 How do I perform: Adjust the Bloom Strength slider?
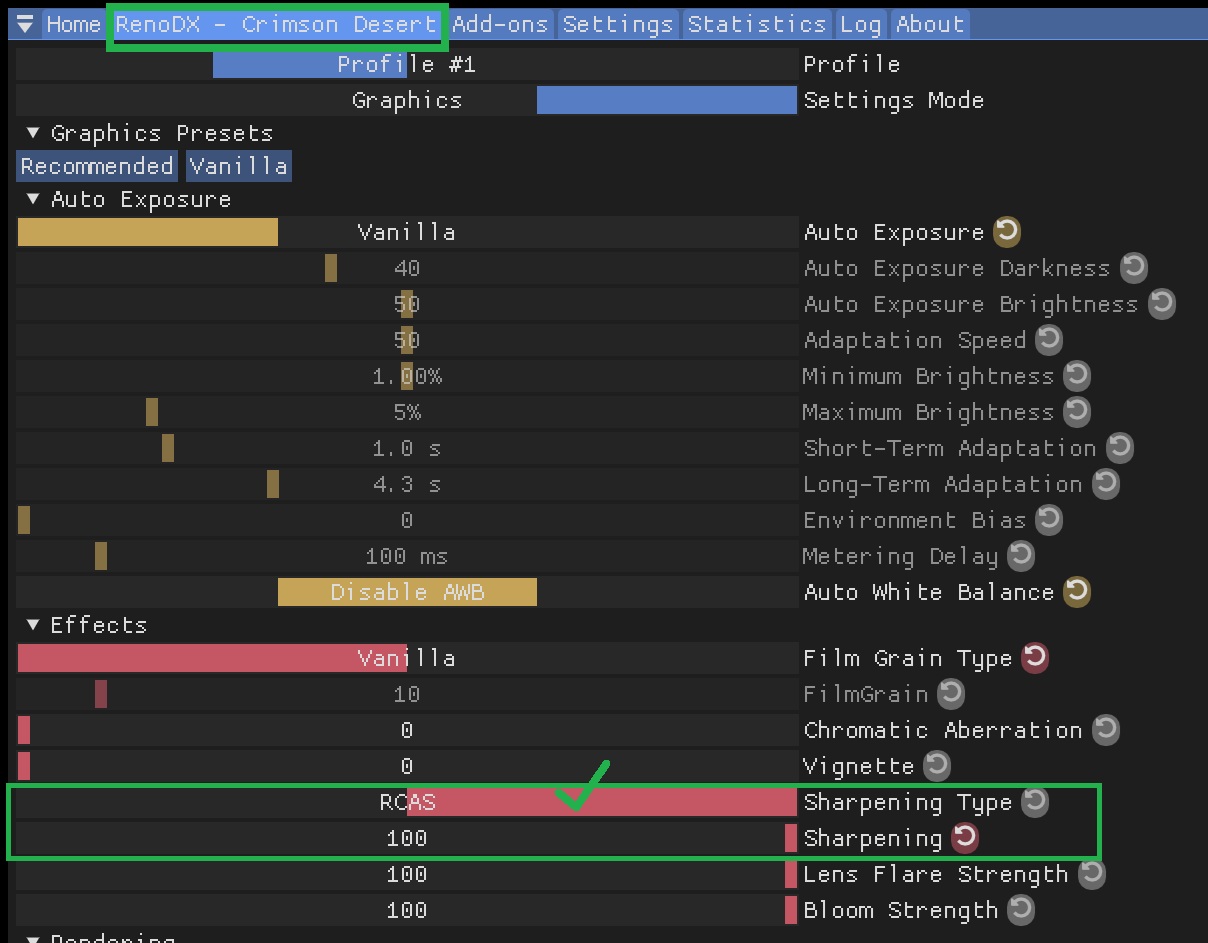(407, 910)
